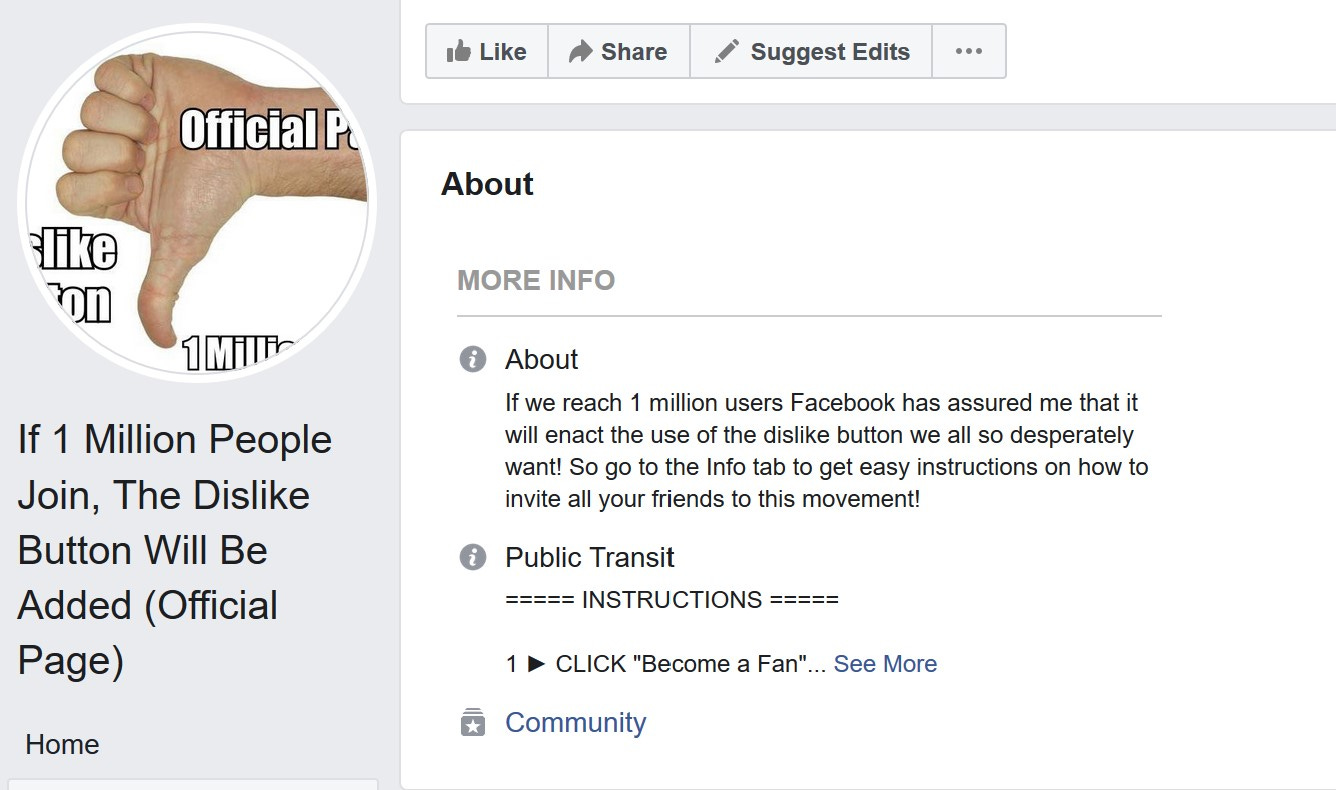Click the bold About panel heading
Image resolution: width=1336 pixels, height=790 pixels.
point(487,184)
